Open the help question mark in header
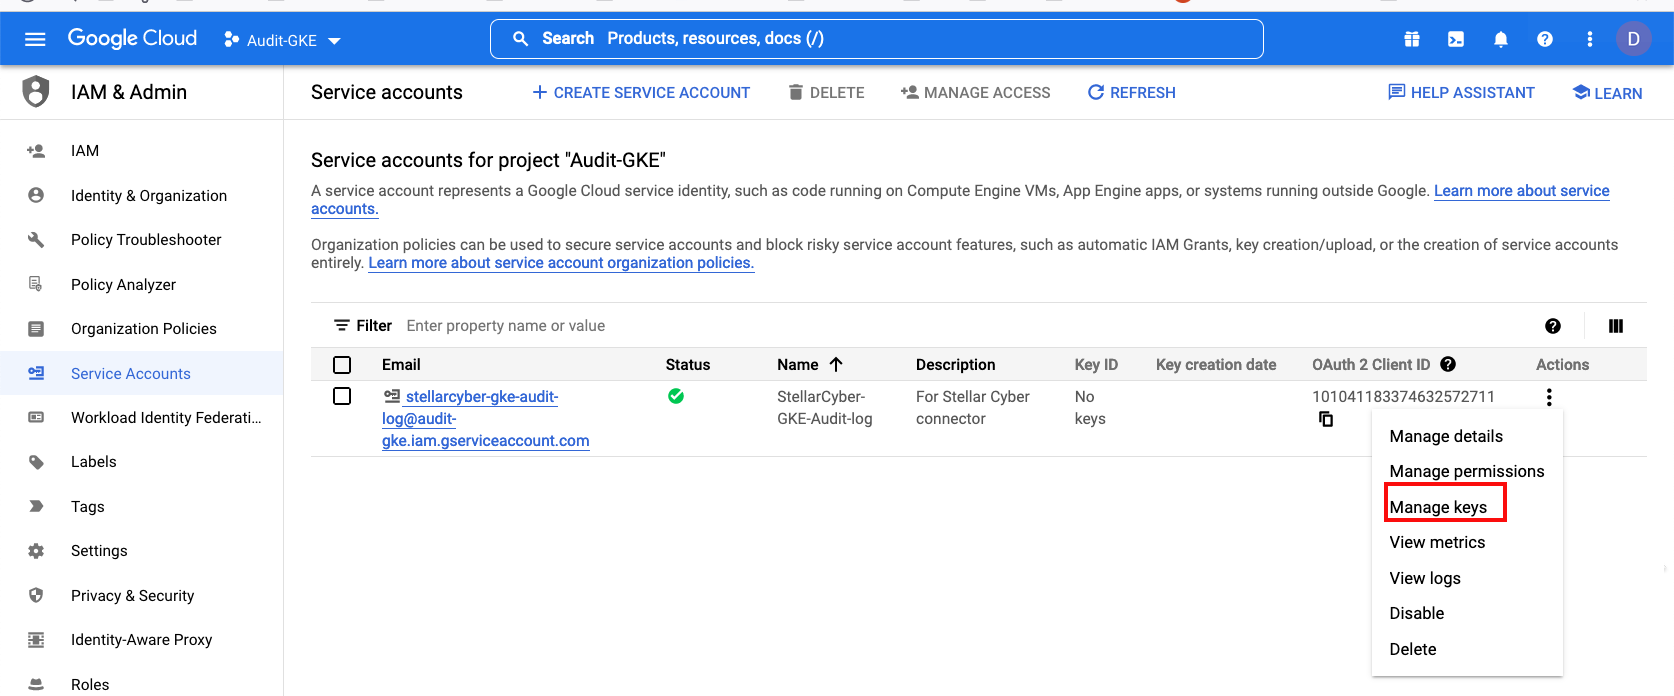Screen dimensions: 1674x696 coord(1544,39)
